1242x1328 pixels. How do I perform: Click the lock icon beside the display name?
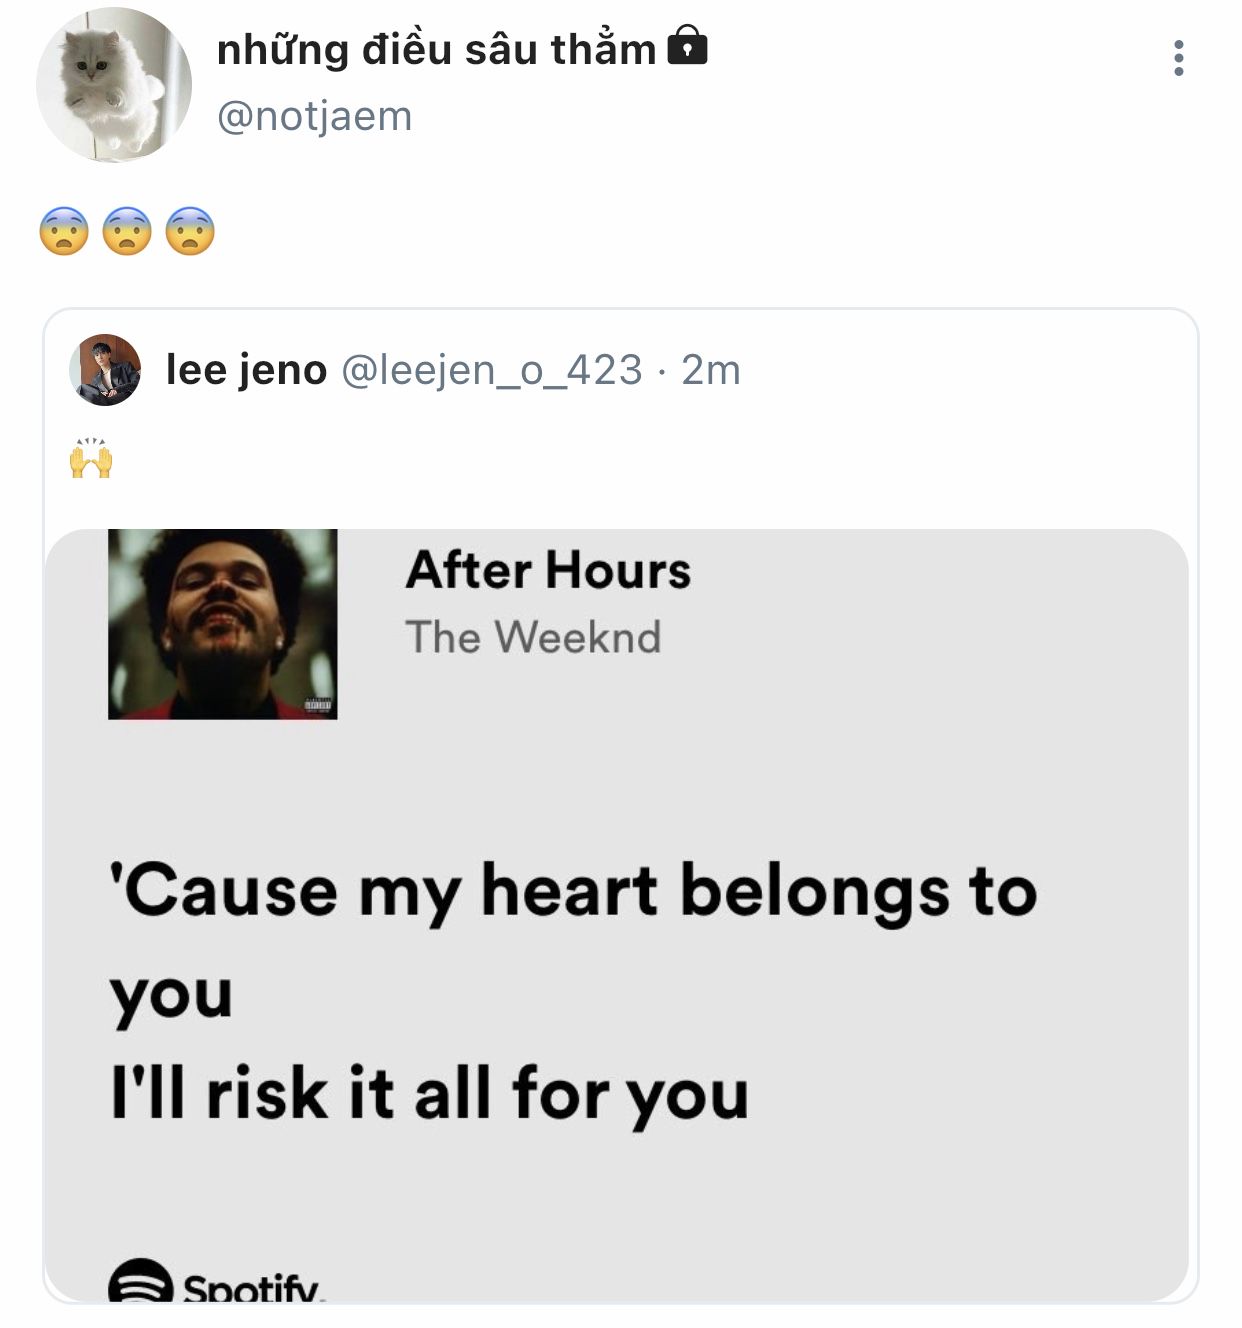(687, 46)
